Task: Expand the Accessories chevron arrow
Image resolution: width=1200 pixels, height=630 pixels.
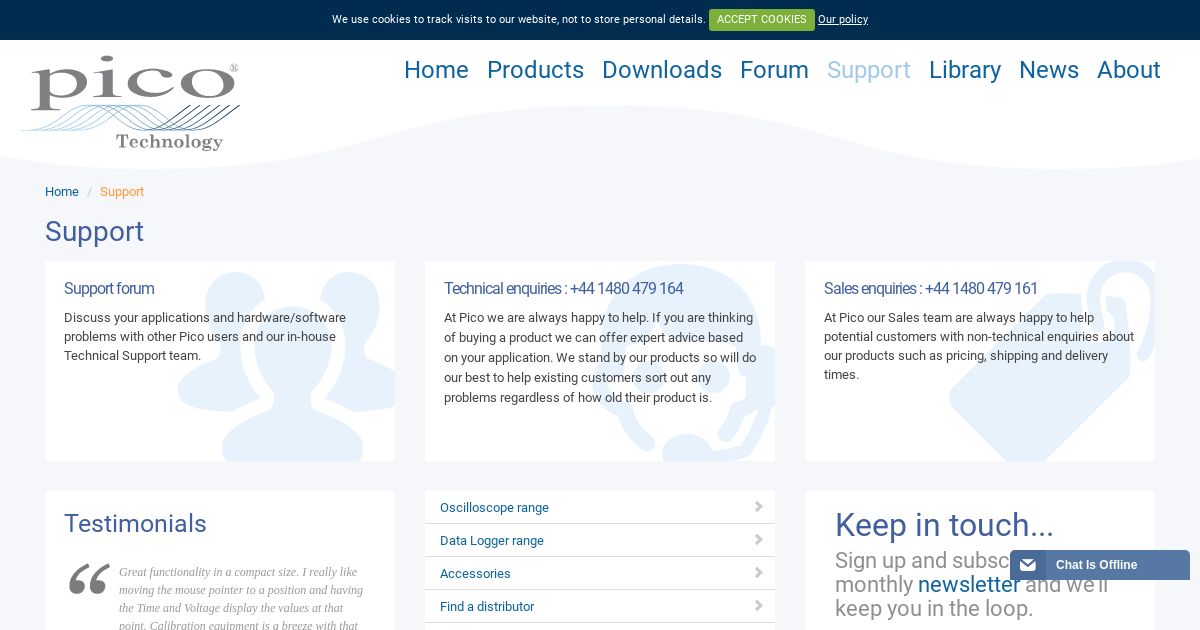Action: [759, 573]
